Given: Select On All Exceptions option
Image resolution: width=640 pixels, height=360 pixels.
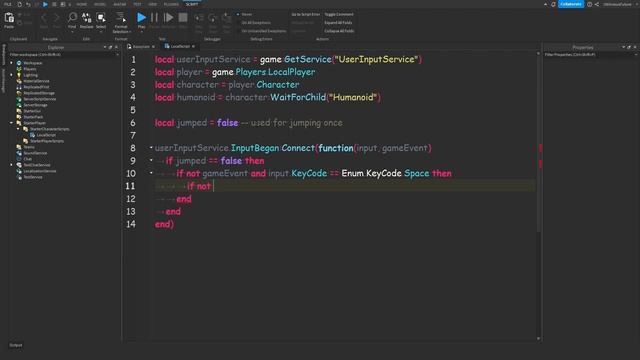Looking at the screenshot, I should point(254,23).
